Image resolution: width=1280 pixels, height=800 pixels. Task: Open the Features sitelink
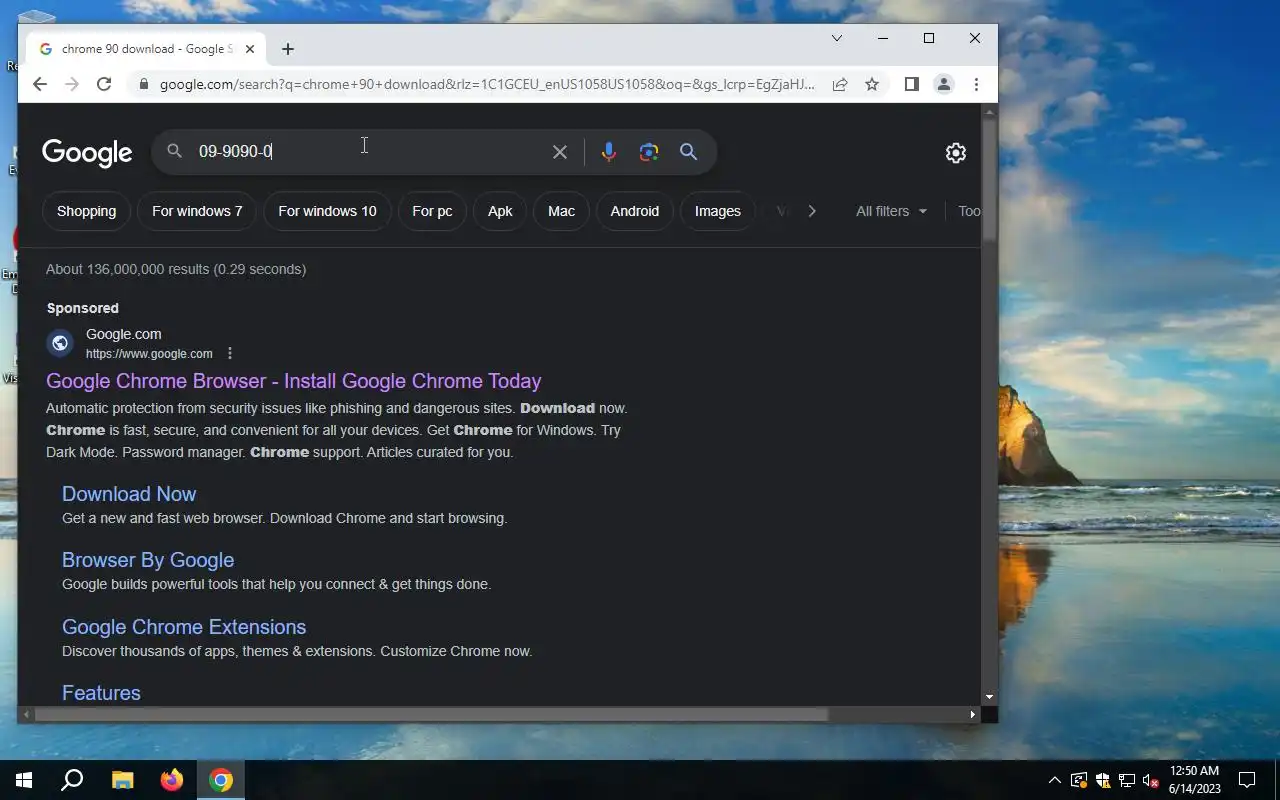[x=101, y=693]
